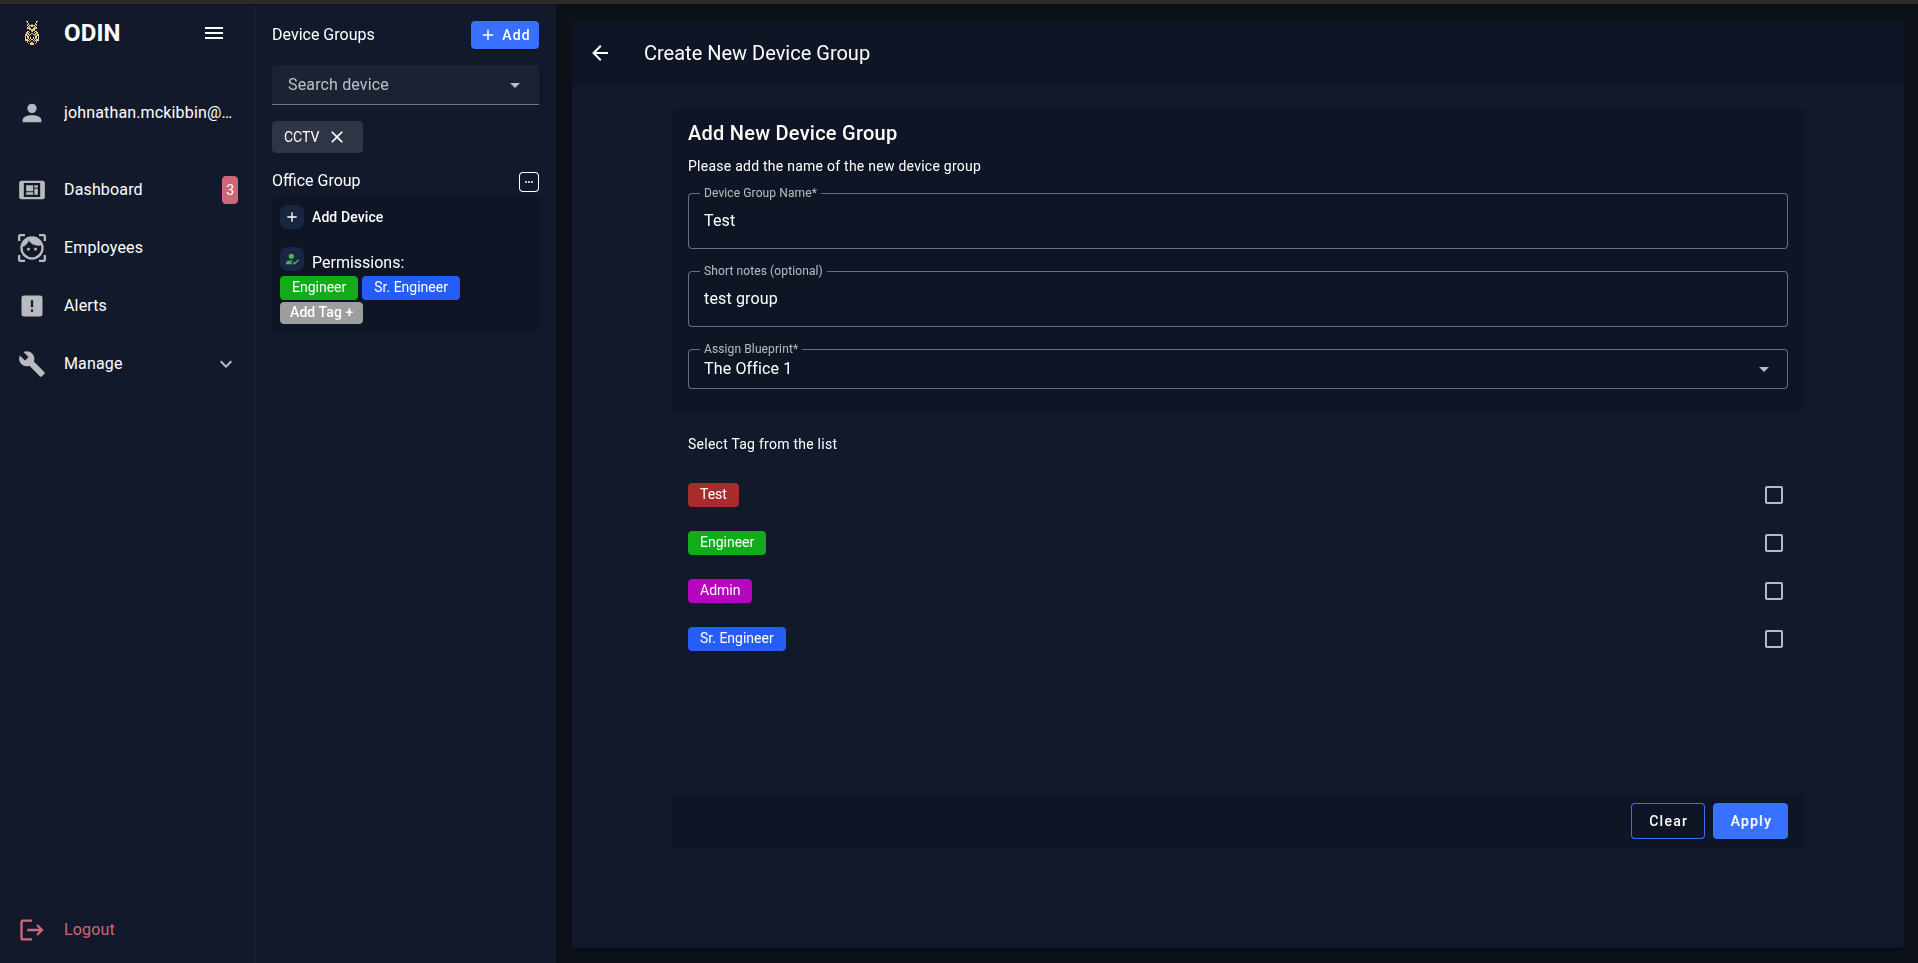The height and width of the screenshot is (963, 1918).
Task: Click the Device Group Name field
Action: click(x=1236, y=221)
